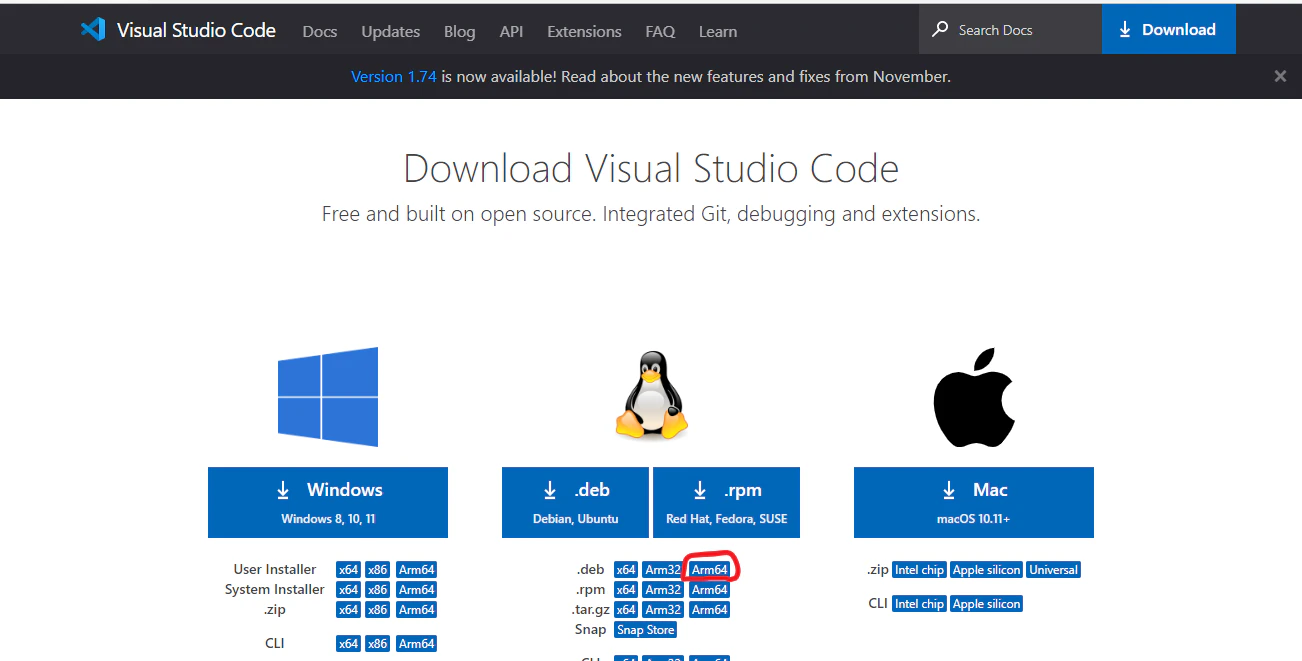Screen dimensions: 1302x661
Task: Open the Extensions menu item
Action: point(584,31)
